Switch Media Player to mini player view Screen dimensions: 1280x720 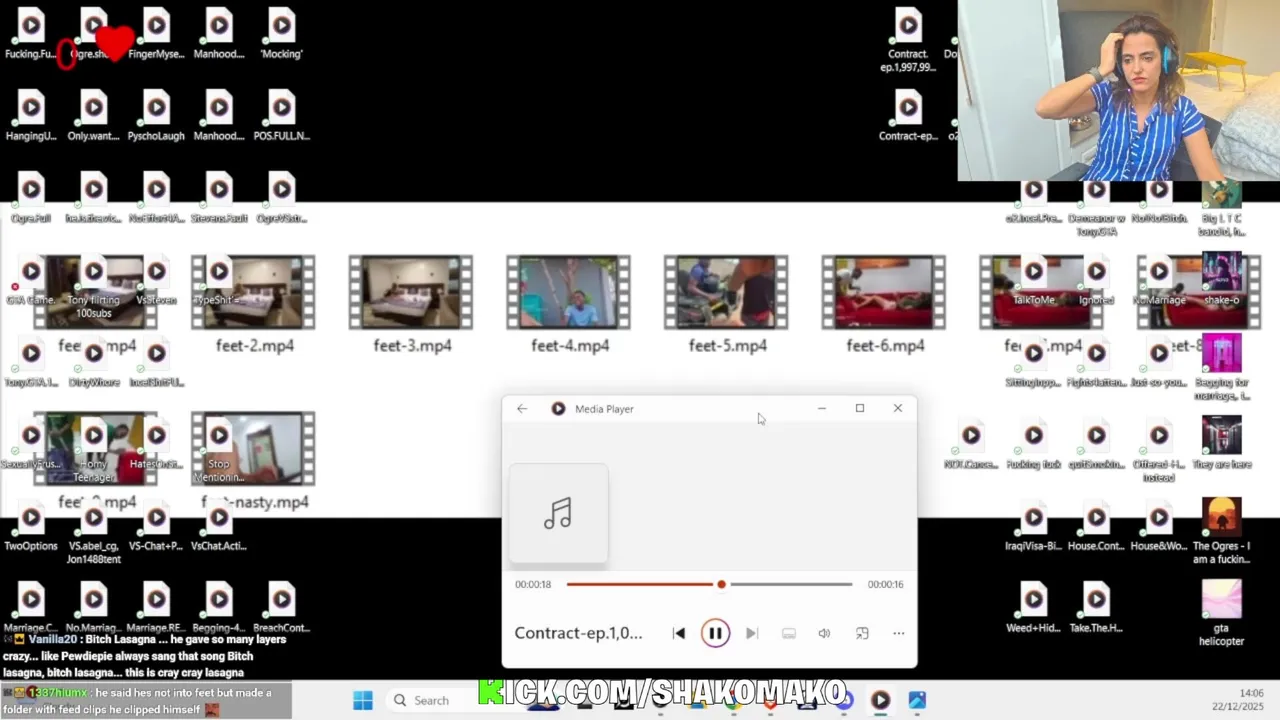tap(862, 633)
